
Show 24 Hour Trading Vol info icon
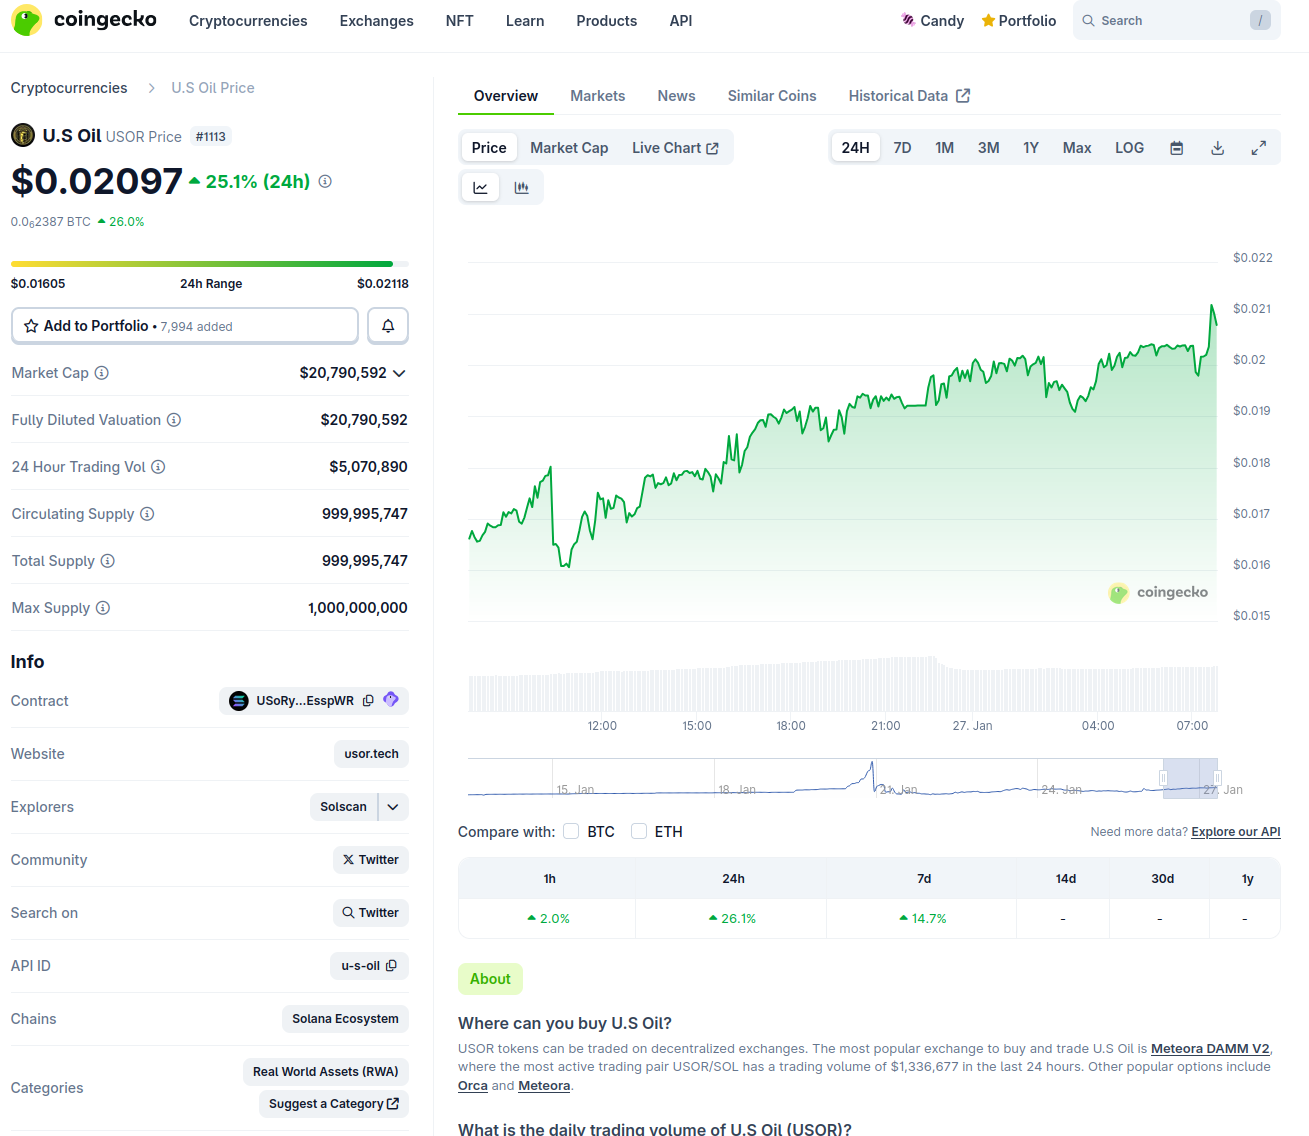click(158, 467)
